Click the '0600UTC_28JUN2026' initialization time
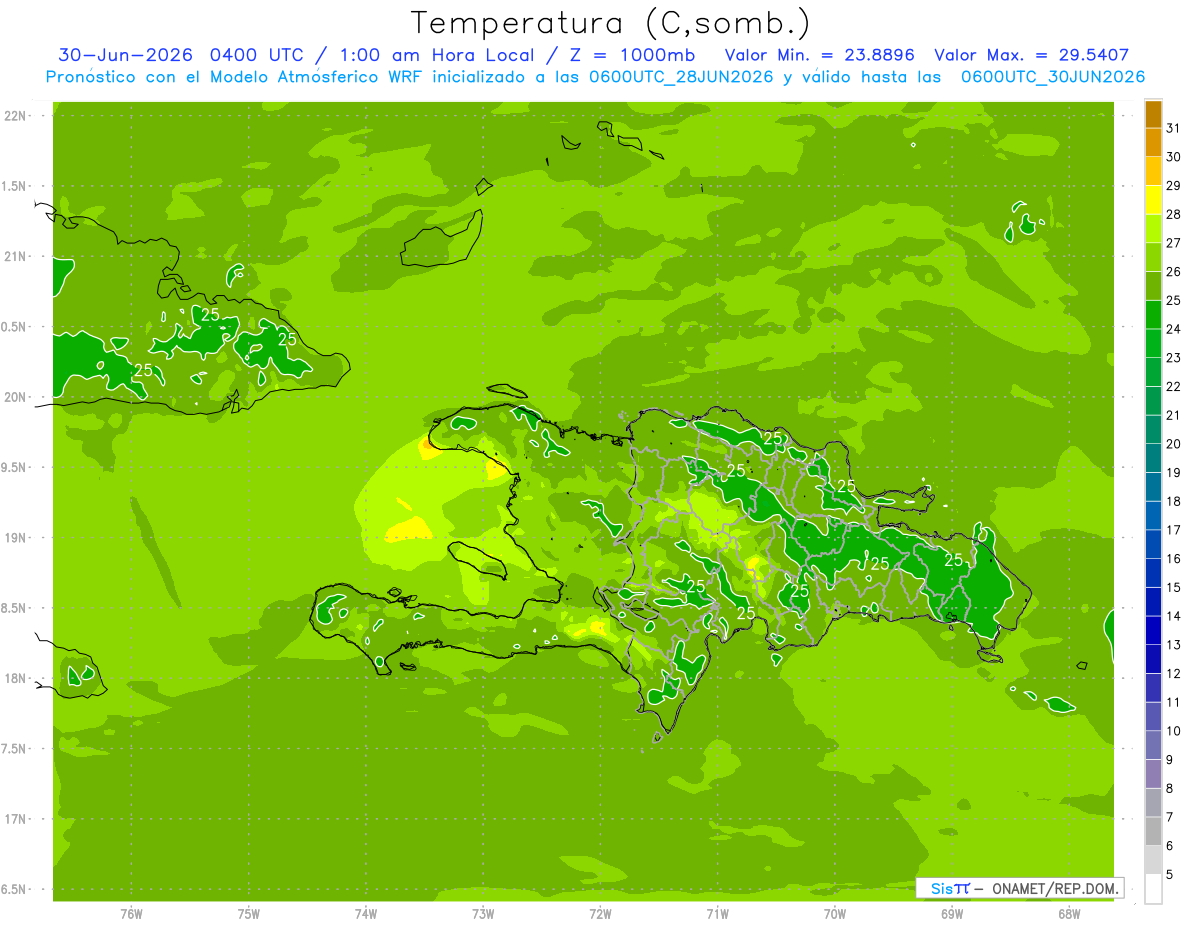Viewport: 1200px width, 927px height. pyautogui.click(x=681, y=77)
